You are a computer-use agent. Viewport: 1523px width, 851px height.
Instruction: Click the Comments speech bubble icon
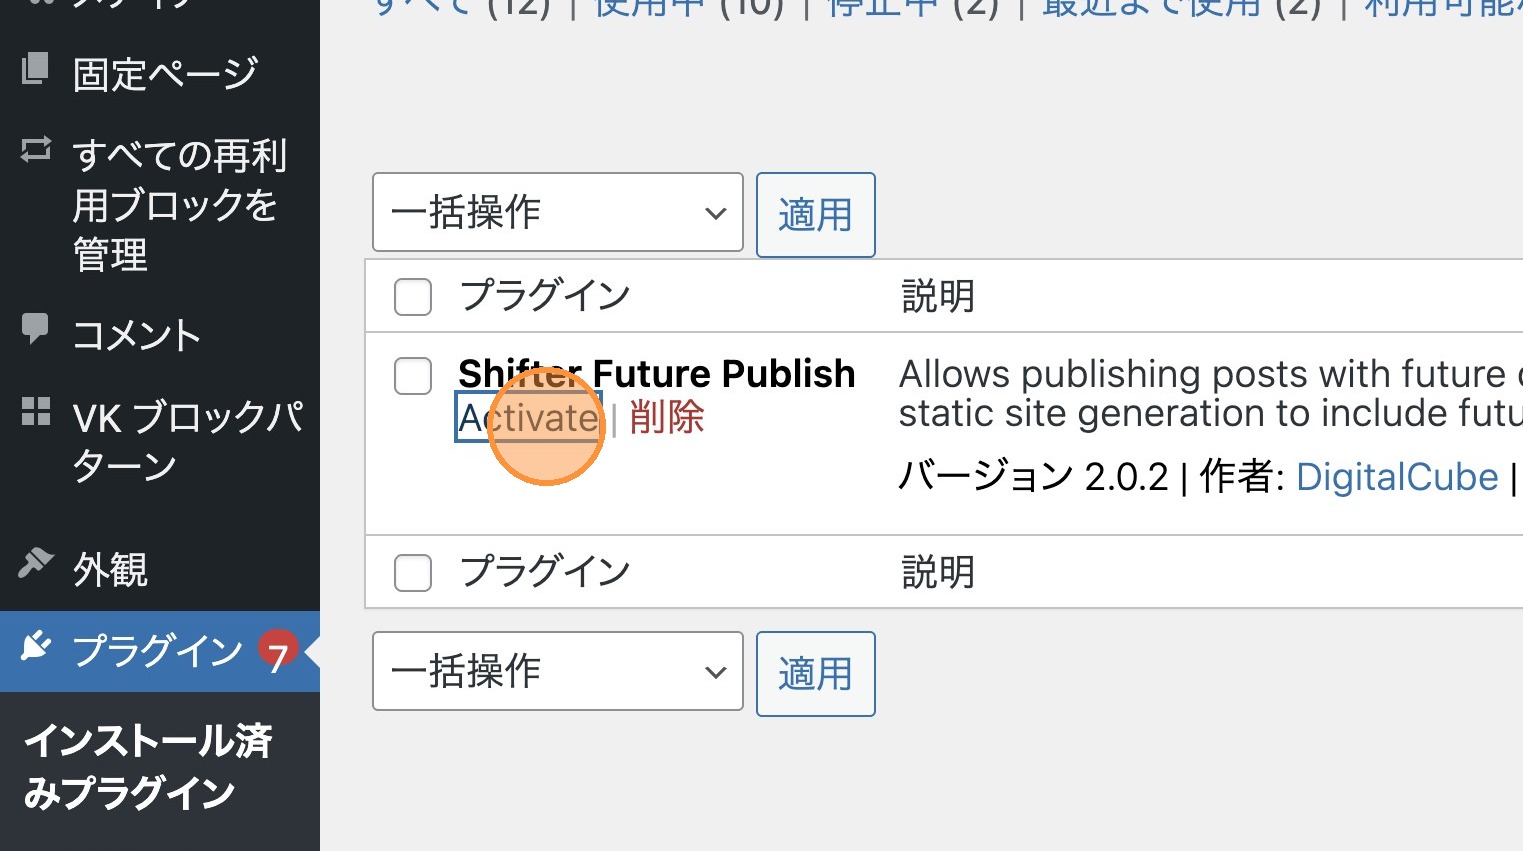(35, 329)
